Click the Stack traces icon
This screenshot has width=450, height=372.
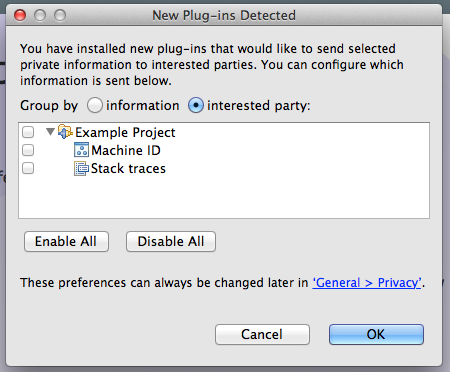81,168
